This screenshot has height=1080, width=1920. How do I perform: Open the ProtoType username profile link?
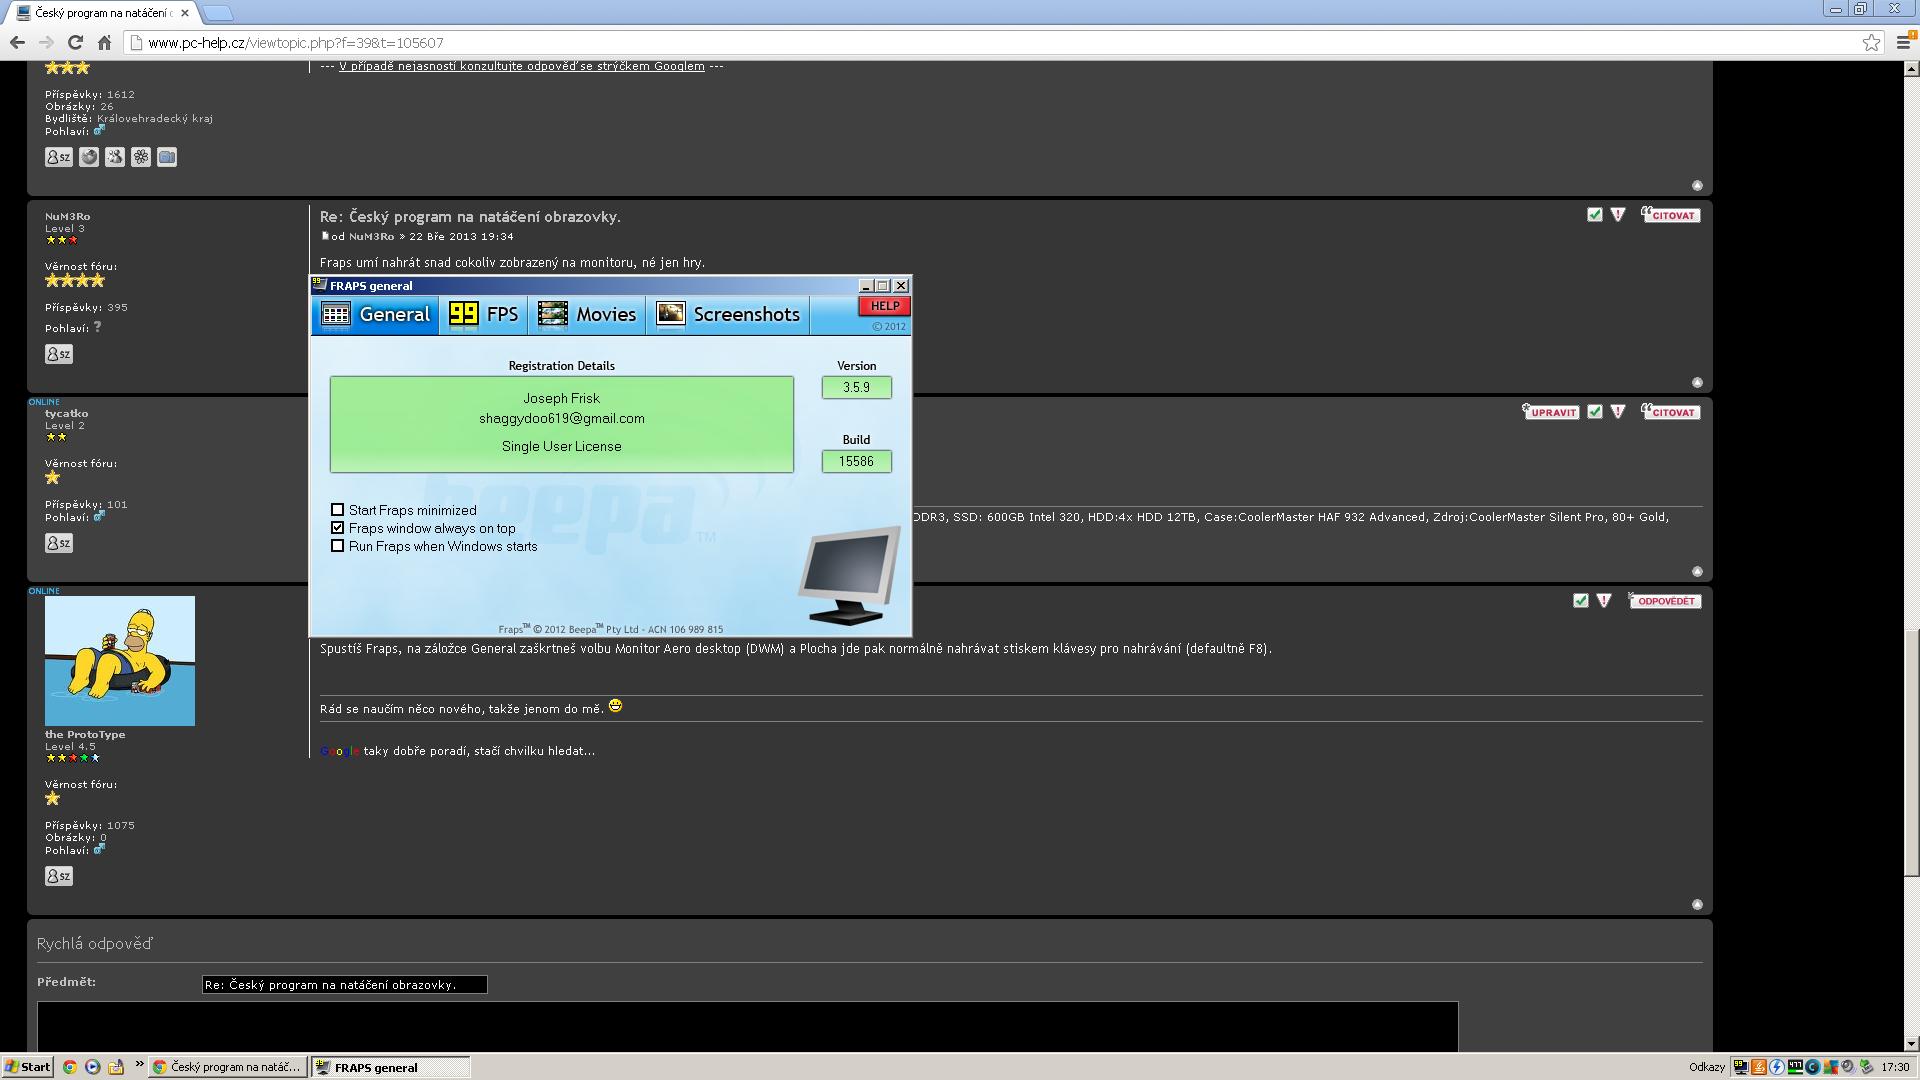point(85,735)
